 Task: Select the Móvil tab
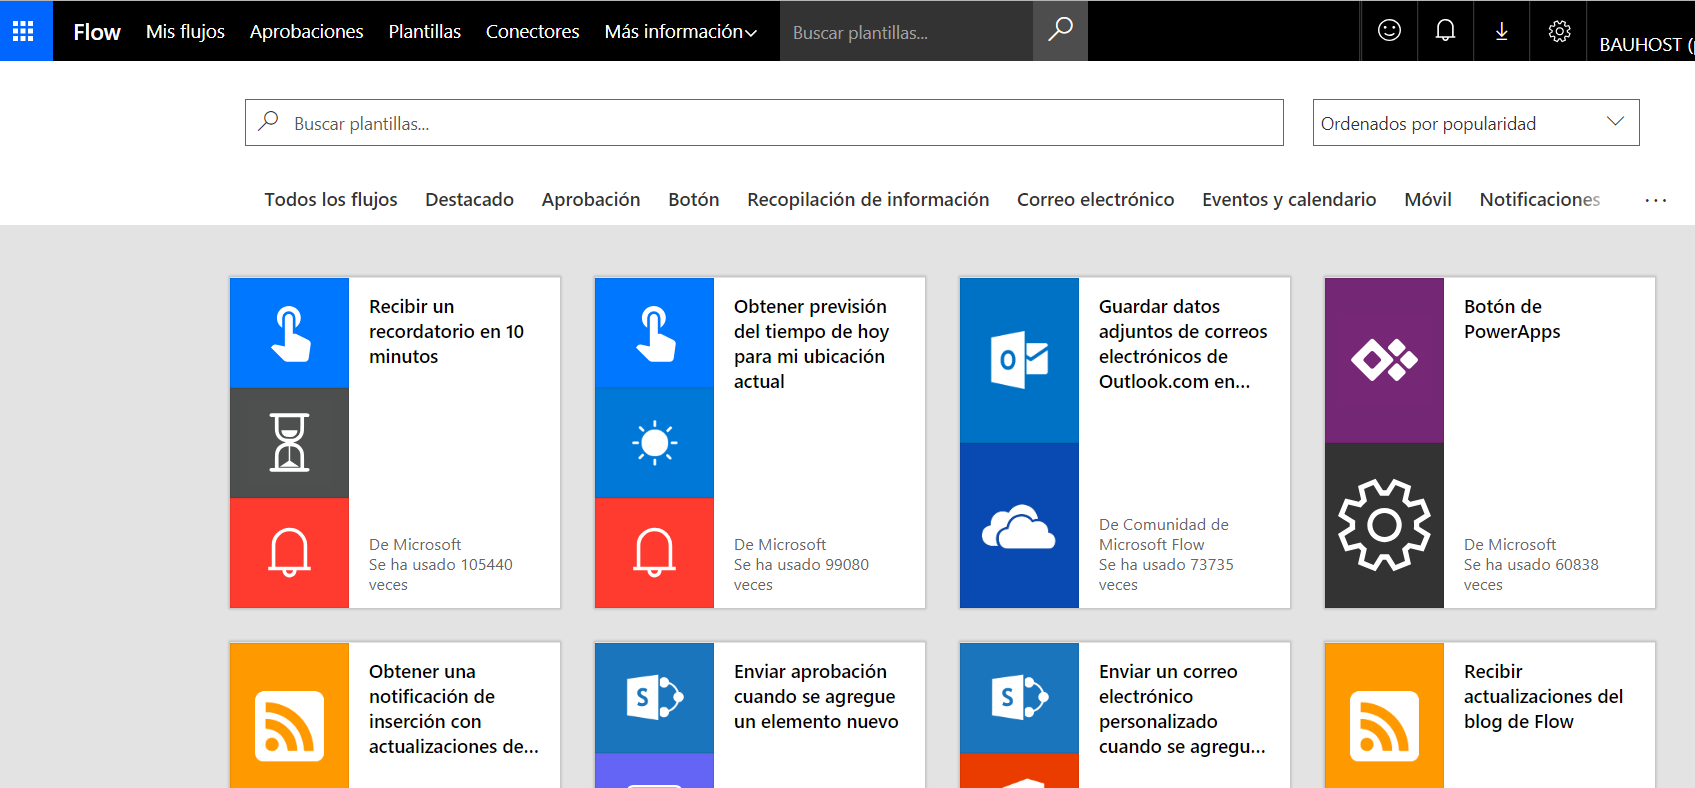tap(1428, 199)
